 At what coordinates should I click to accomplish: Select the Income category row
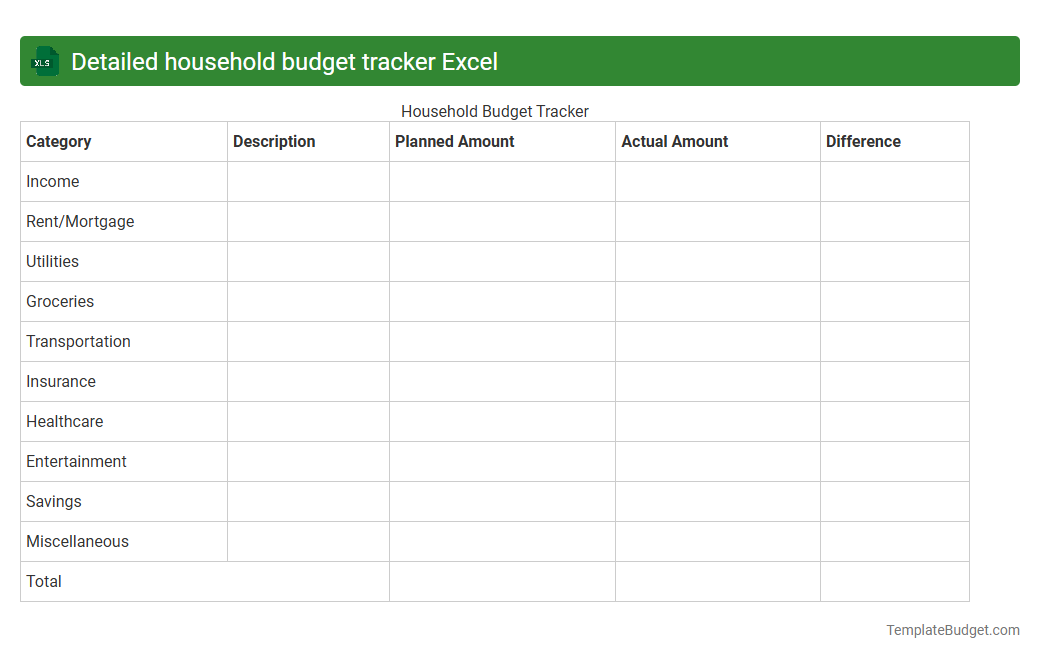click(52, 181)
